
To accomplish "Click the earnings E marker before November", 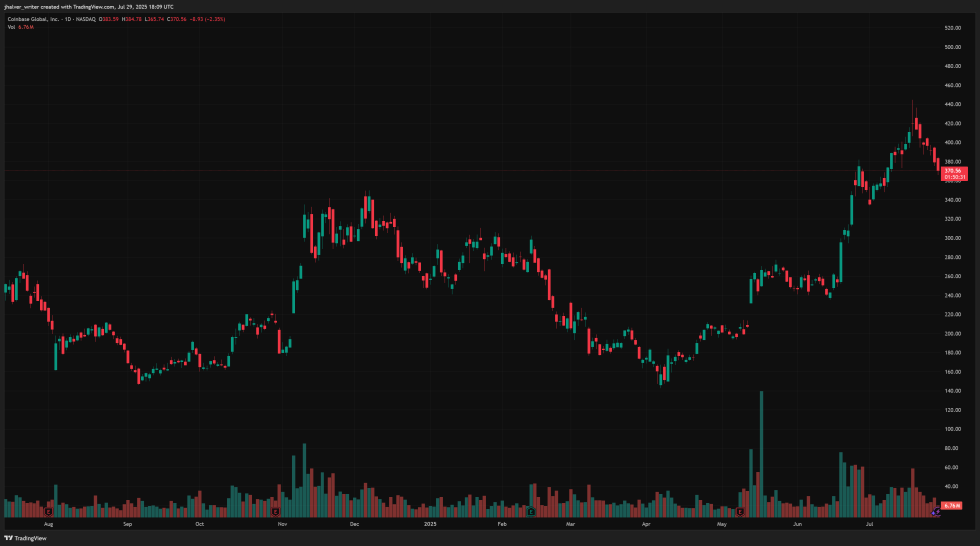I will point(275,511).
